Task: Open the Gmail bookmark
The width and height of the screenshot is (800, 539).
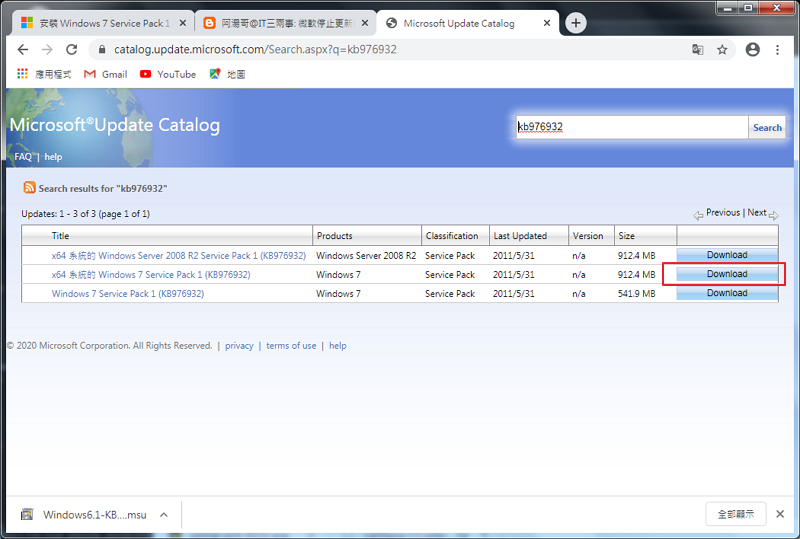Action: tap(106, 74)
